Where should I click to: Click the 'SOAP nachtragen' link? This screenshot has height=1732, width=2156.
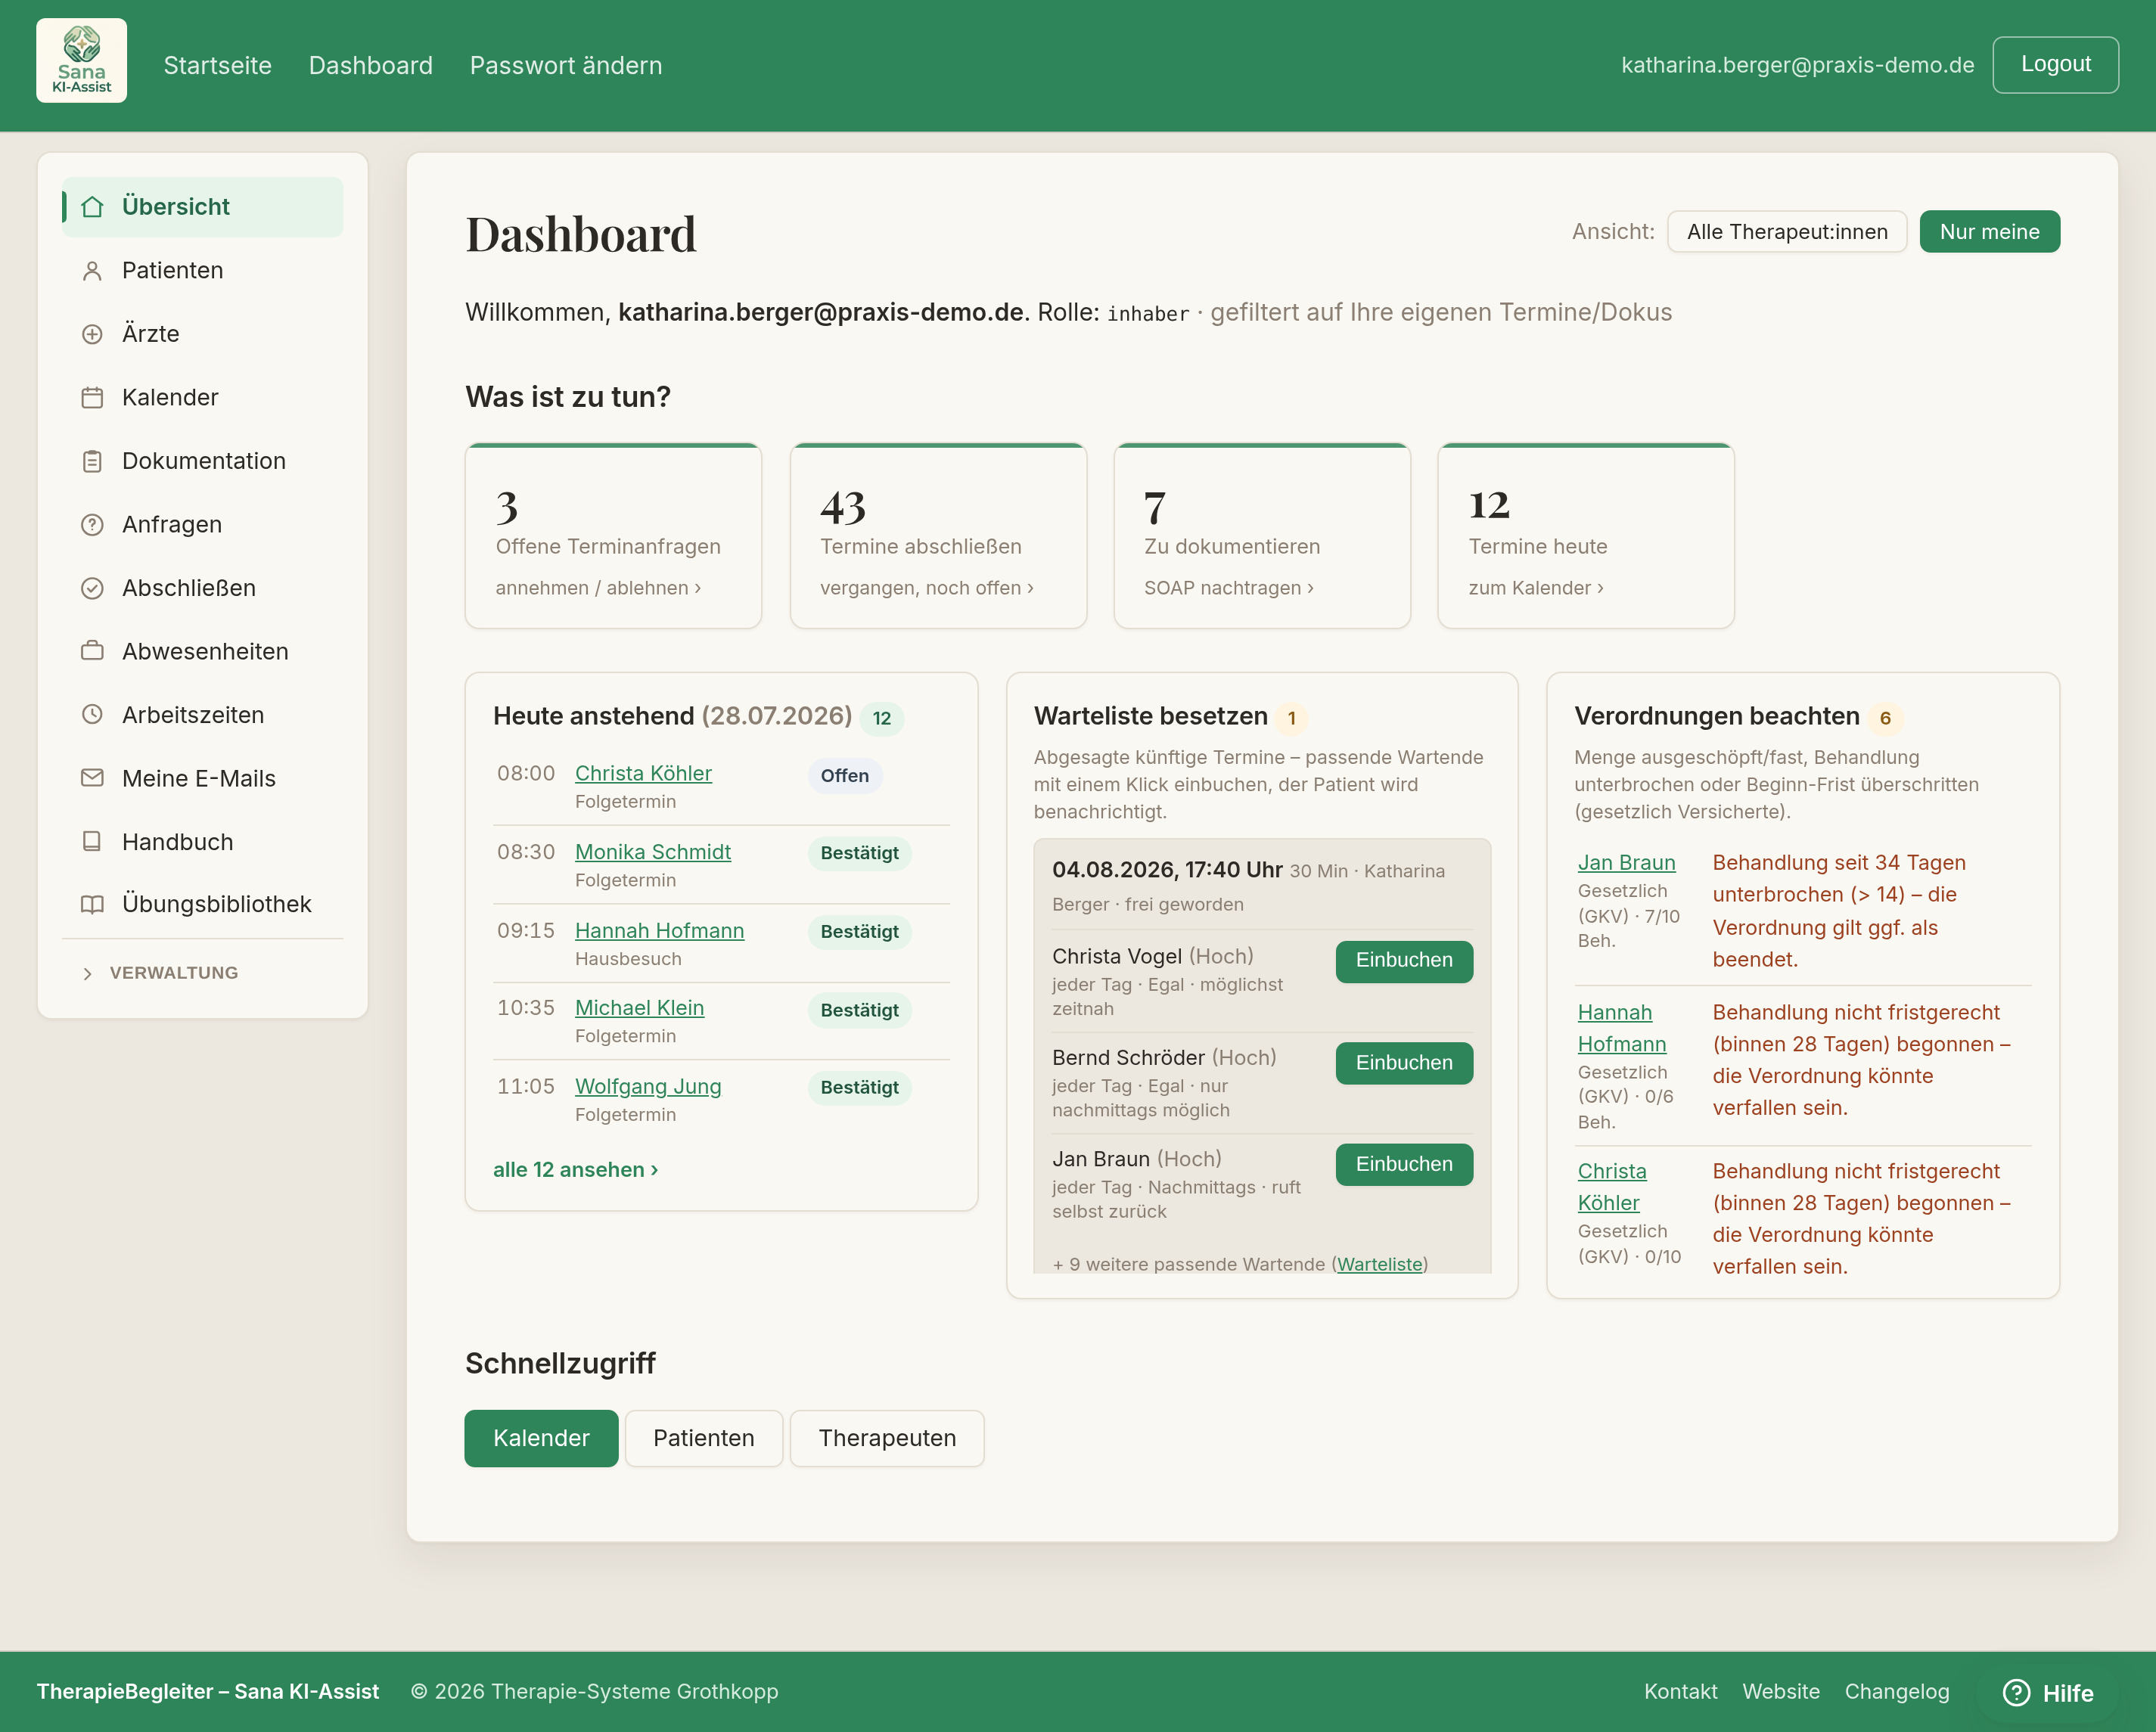(1228, 588)
